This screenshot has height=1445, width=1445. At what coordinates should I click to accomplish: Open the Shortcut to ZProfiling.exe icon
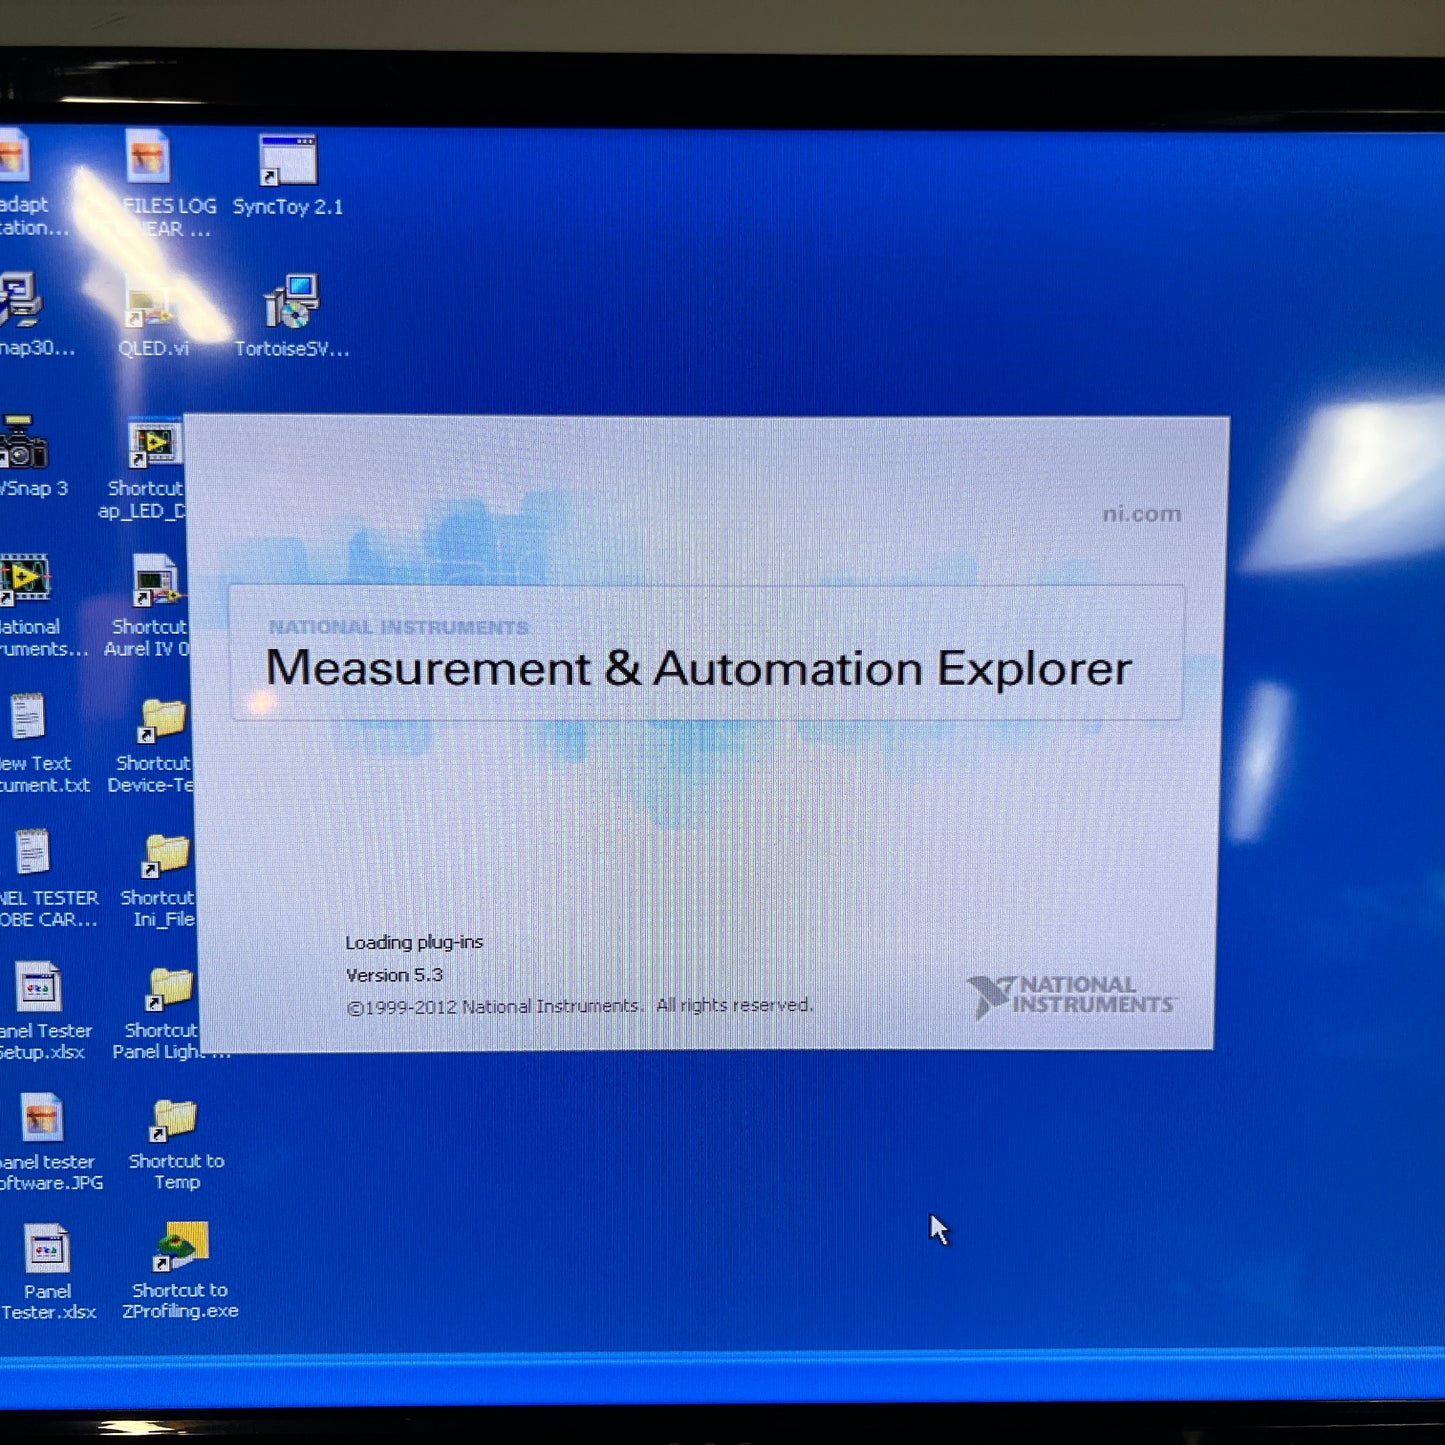pos(180,1247)
